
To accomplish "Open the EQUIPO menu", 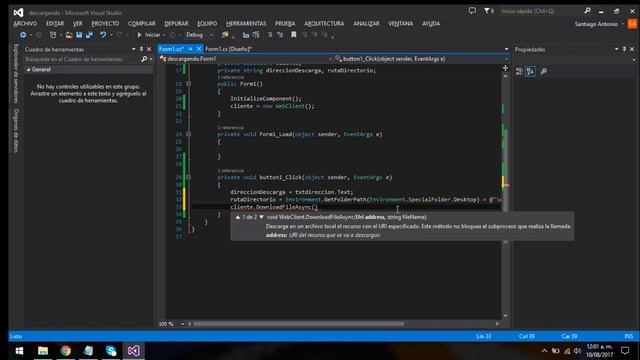I will click(x=207, y=24).
